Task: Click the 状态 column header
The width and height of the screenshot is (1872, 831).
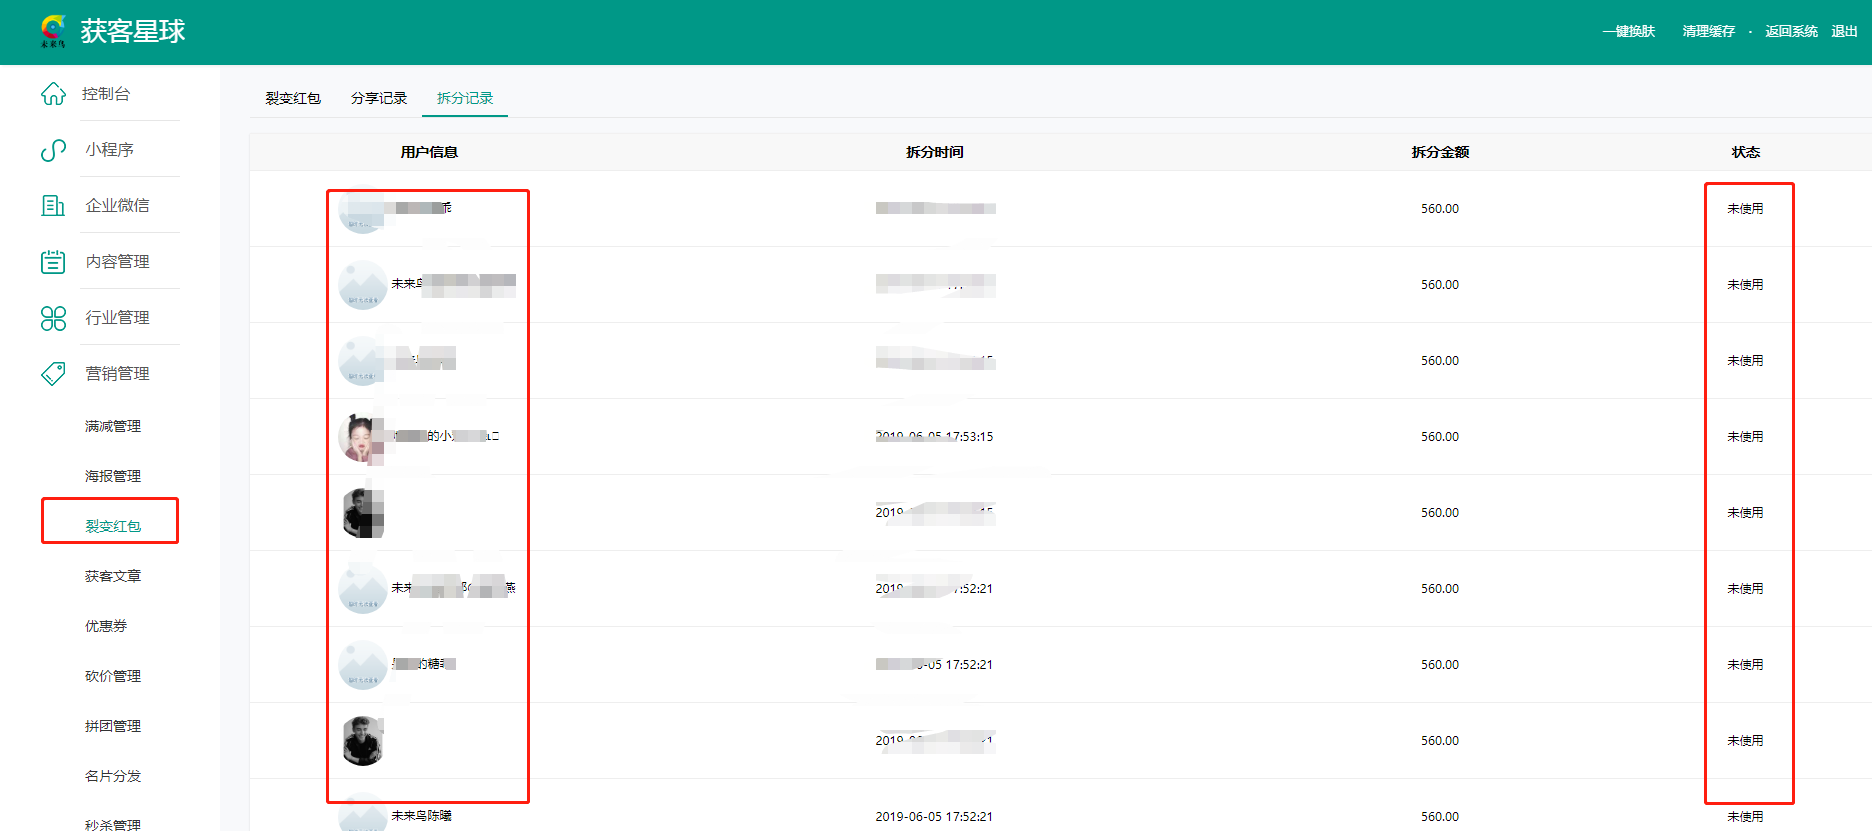Action: coord(1746,152)
